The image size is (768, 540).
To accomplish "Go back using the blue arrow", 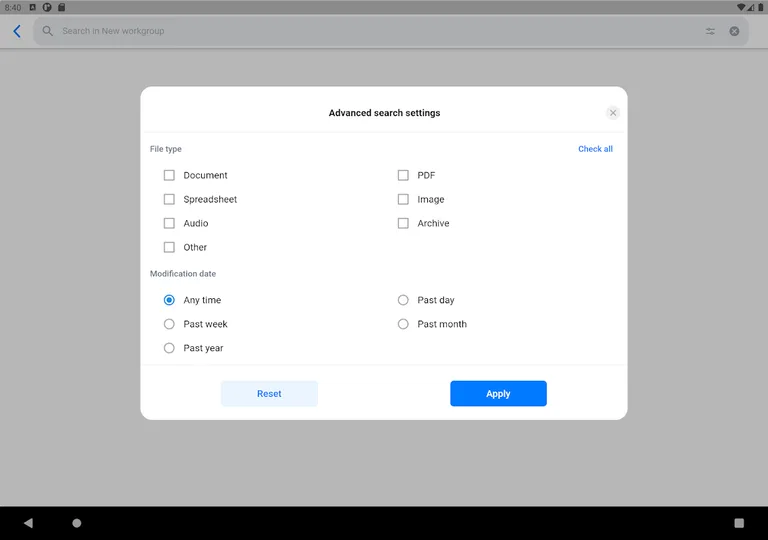I will pos(17,31).
